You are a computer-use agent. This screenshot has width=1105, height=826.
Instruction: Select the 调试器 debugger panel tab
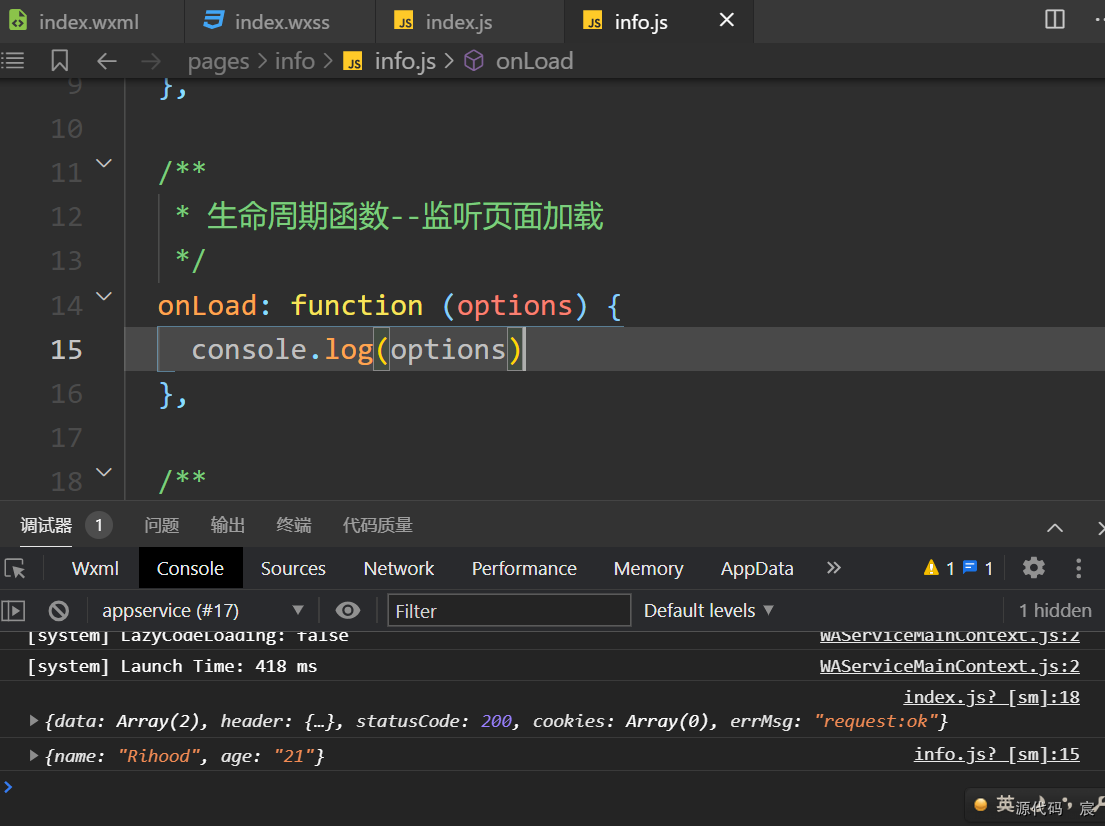click(46, 525)
